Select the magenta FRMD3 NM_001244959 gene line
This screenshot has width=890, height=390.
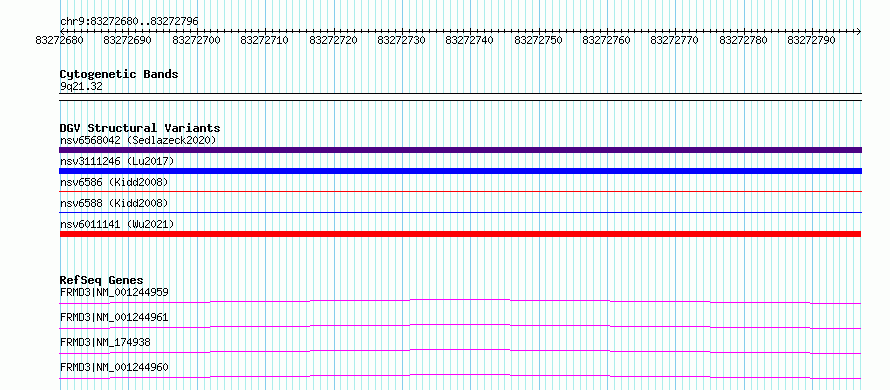click(x=460, y=301)
